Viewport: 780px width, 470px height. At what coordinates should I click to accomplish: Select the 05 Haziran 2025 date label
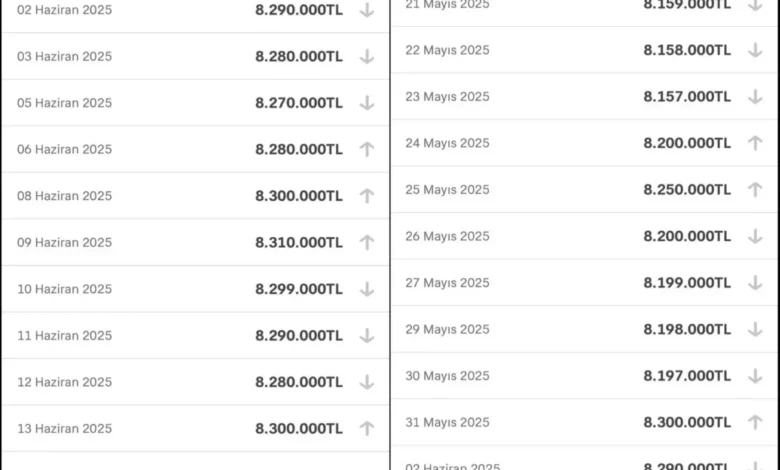(65, 103)
